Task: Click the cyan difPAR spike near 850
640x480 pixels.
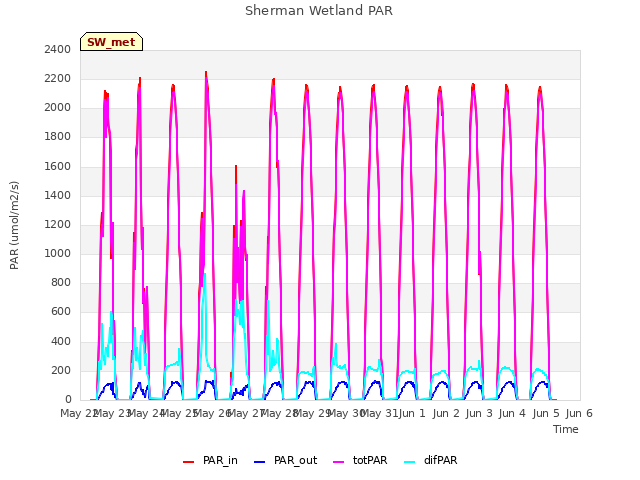Action: pyautogui.click(x=204, y=276)
